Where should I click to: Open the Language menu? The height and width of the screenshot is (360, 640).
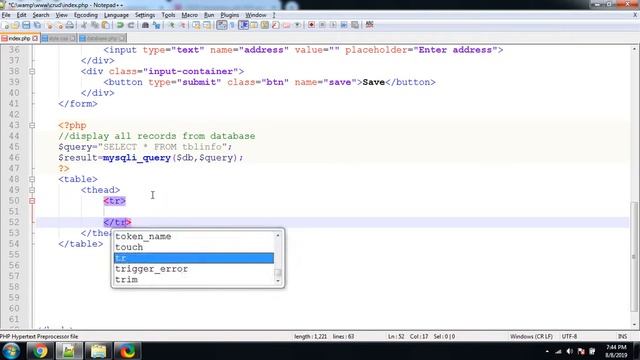pos(116,15)
